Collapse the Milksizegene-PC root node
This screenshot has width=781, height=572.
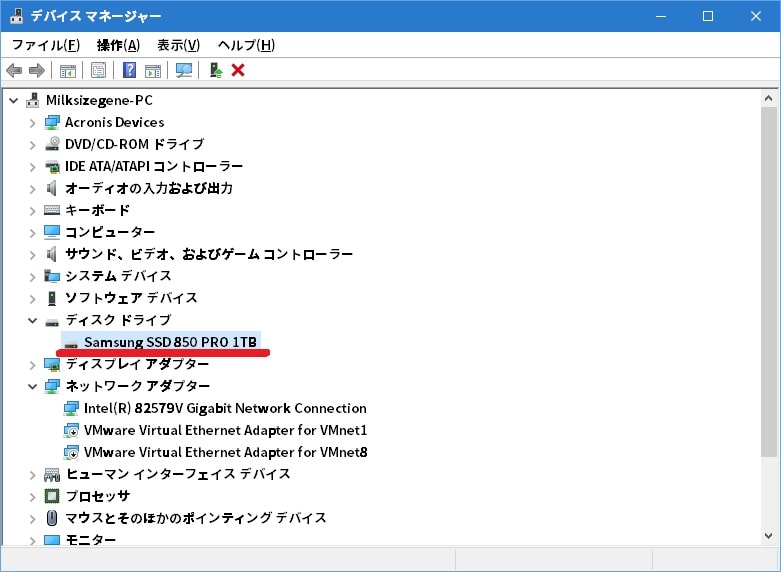(14, 101)
